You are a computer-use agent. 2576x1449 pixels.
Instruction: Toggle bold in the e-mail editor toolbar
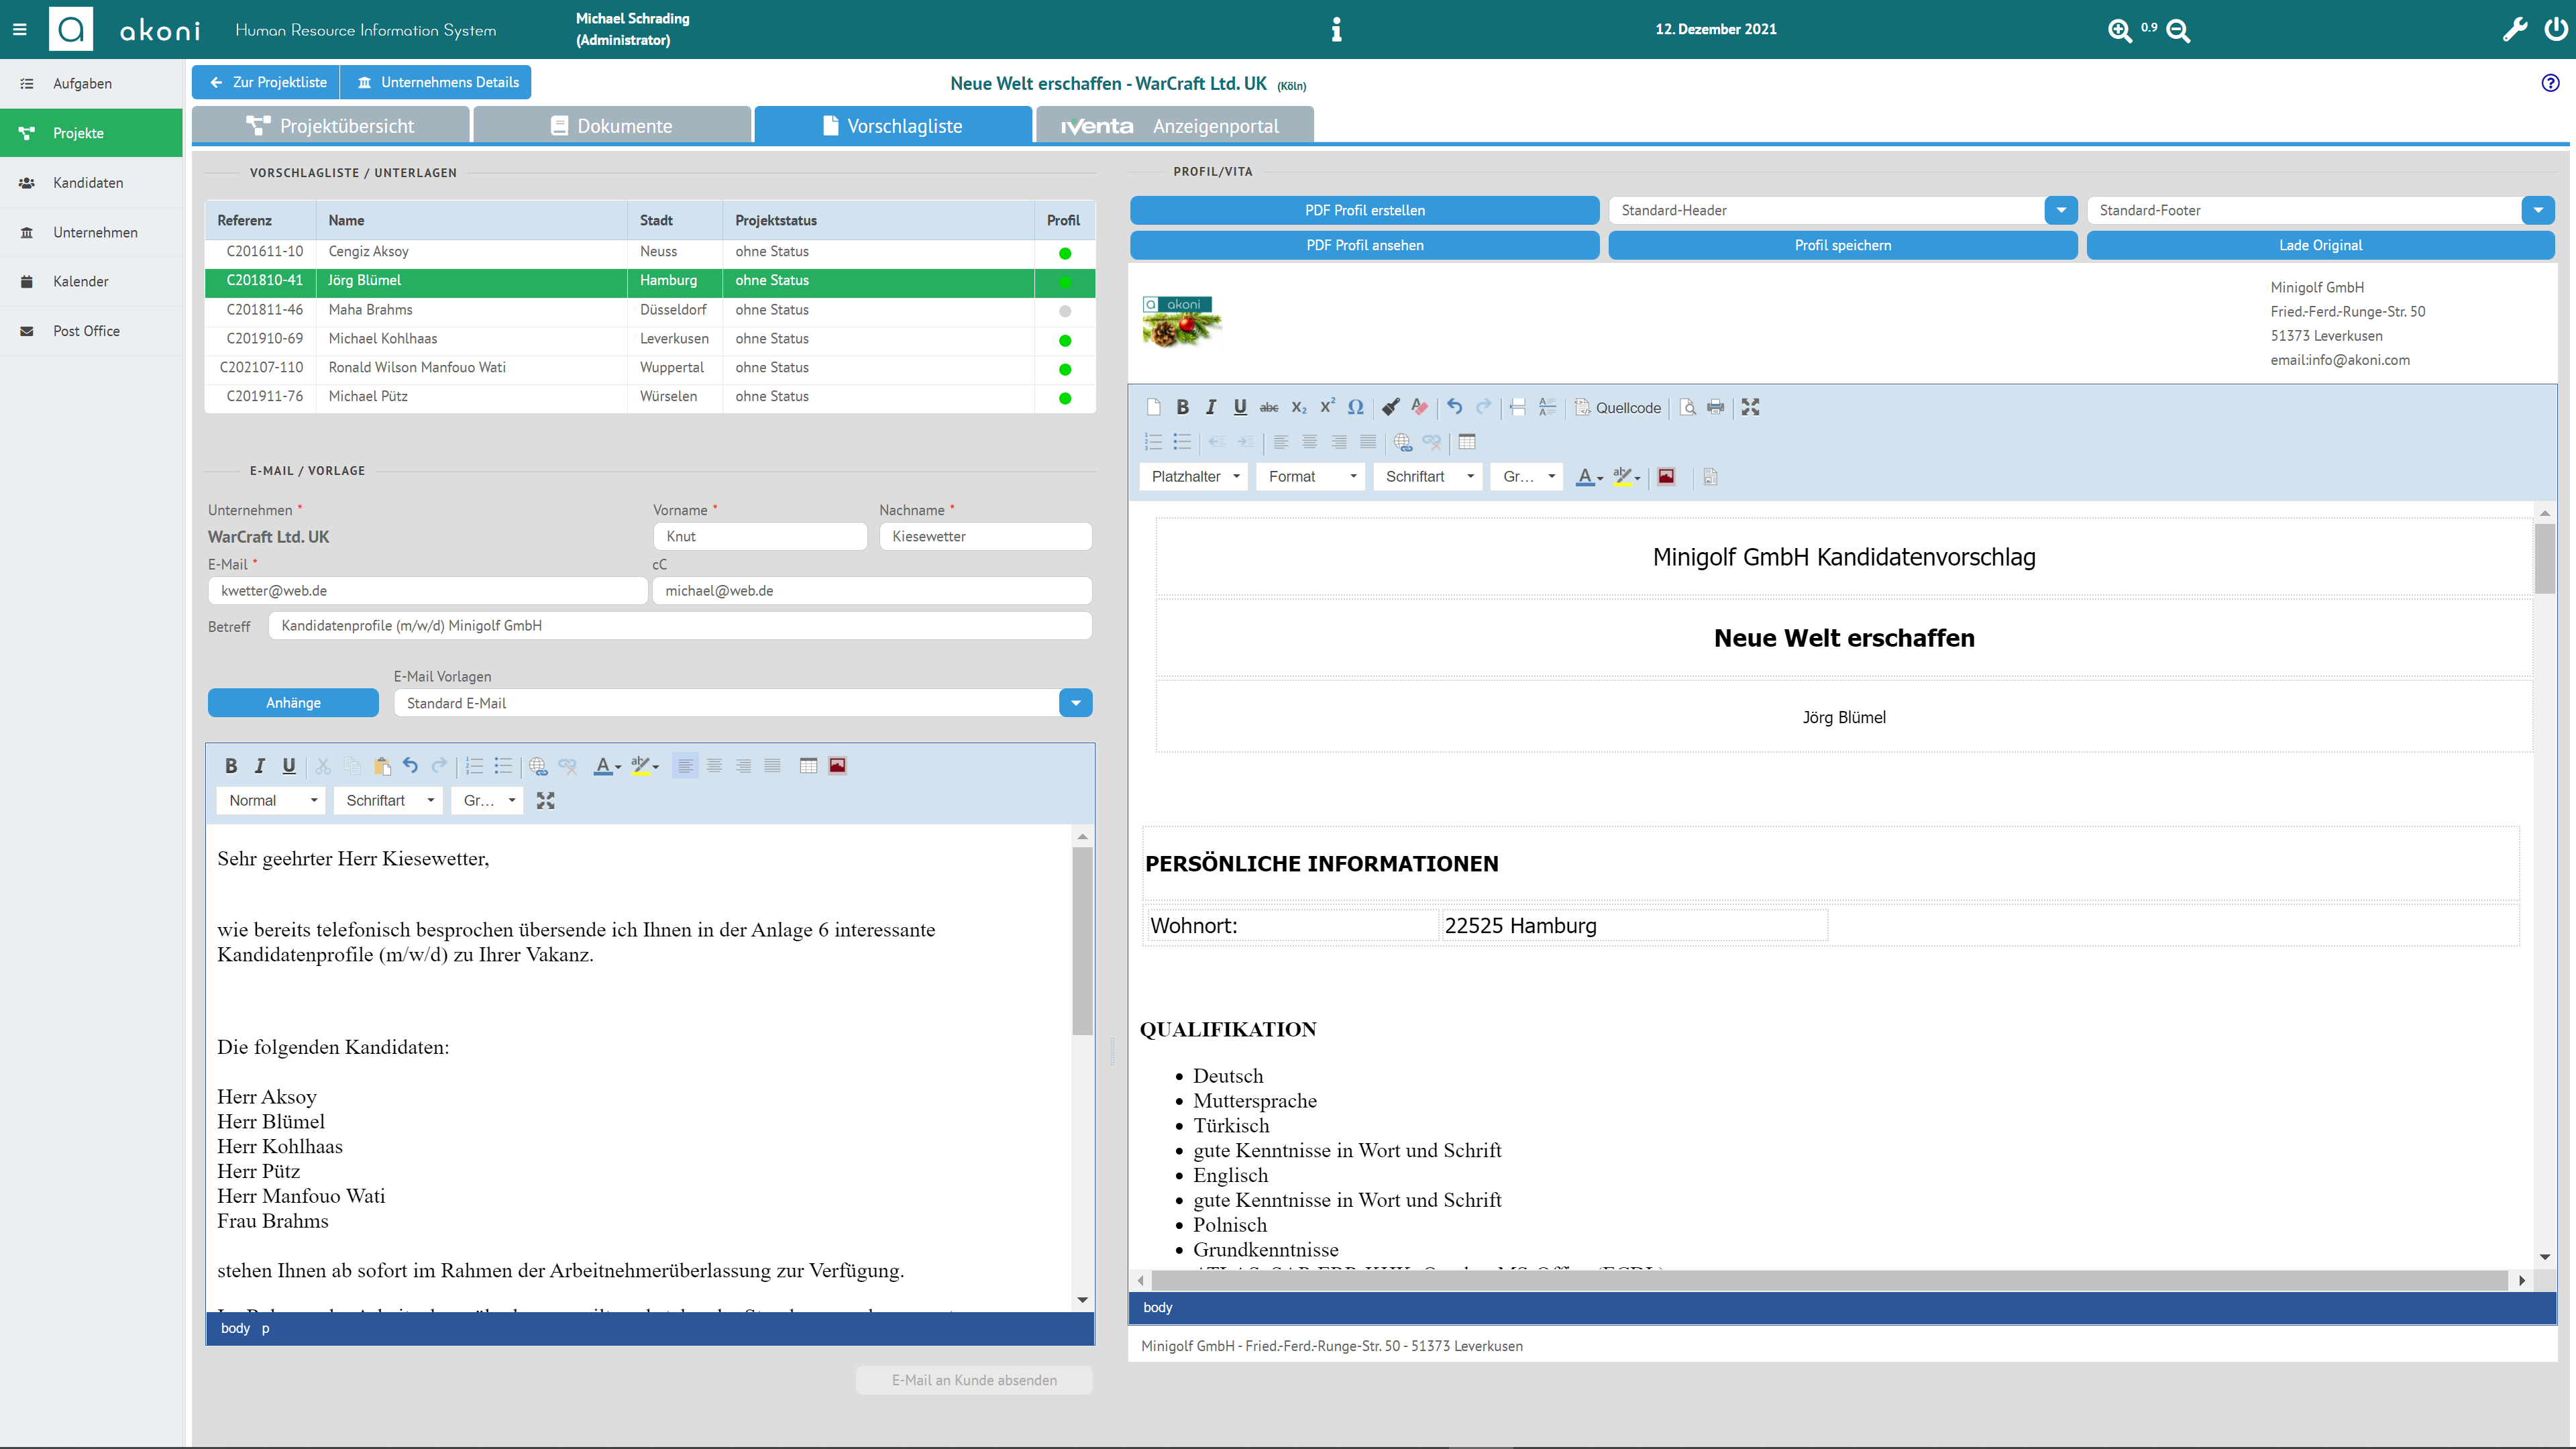(x=231, y=766)
